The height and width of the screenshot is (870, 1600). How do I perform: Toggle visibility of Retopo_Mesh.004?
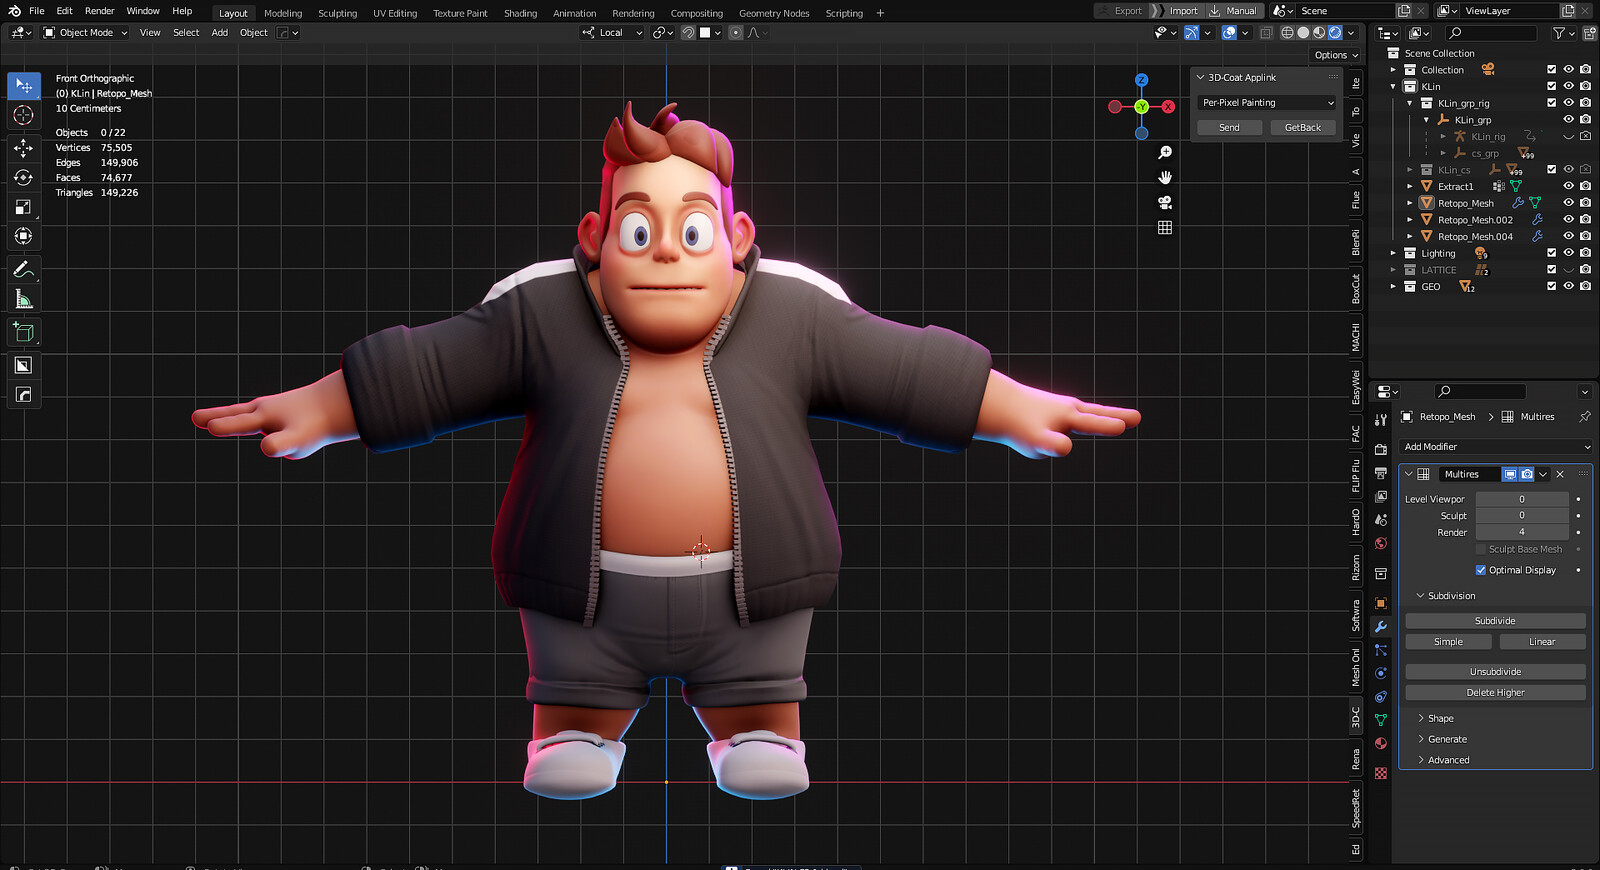(1568, 237)
